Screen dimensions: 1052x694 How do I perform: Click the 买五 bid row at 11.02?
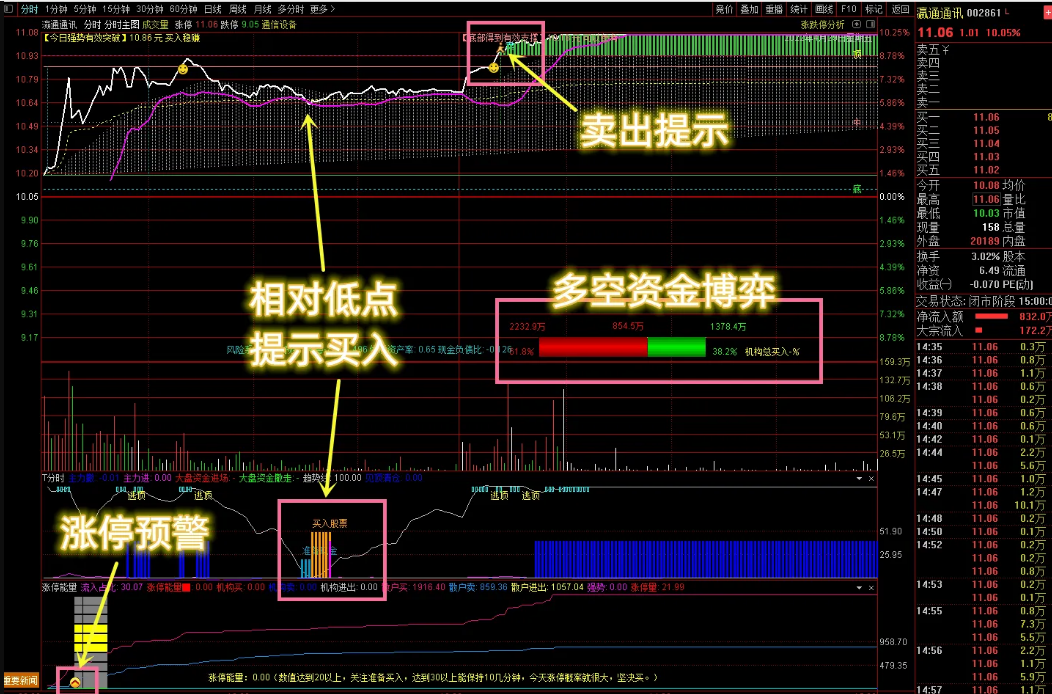pyautogui.click(x=984, y=170)
